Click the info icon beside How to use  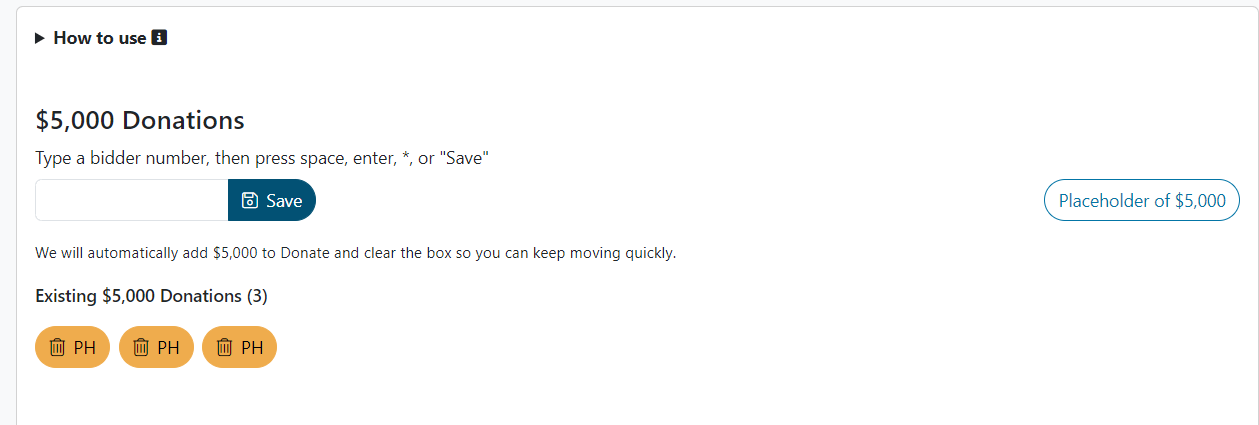[159, 38]
